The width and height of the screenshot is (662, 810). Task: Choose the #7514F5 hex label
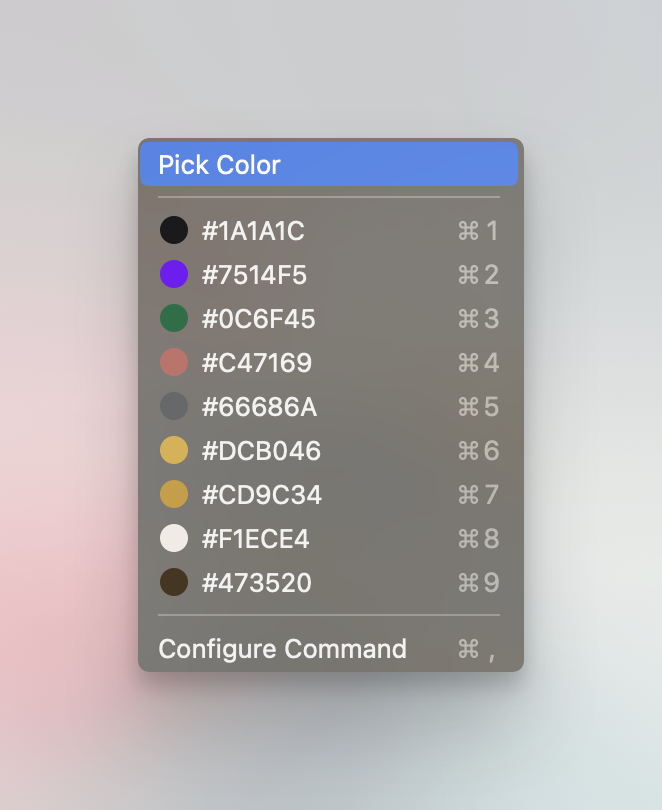point(254,274)
